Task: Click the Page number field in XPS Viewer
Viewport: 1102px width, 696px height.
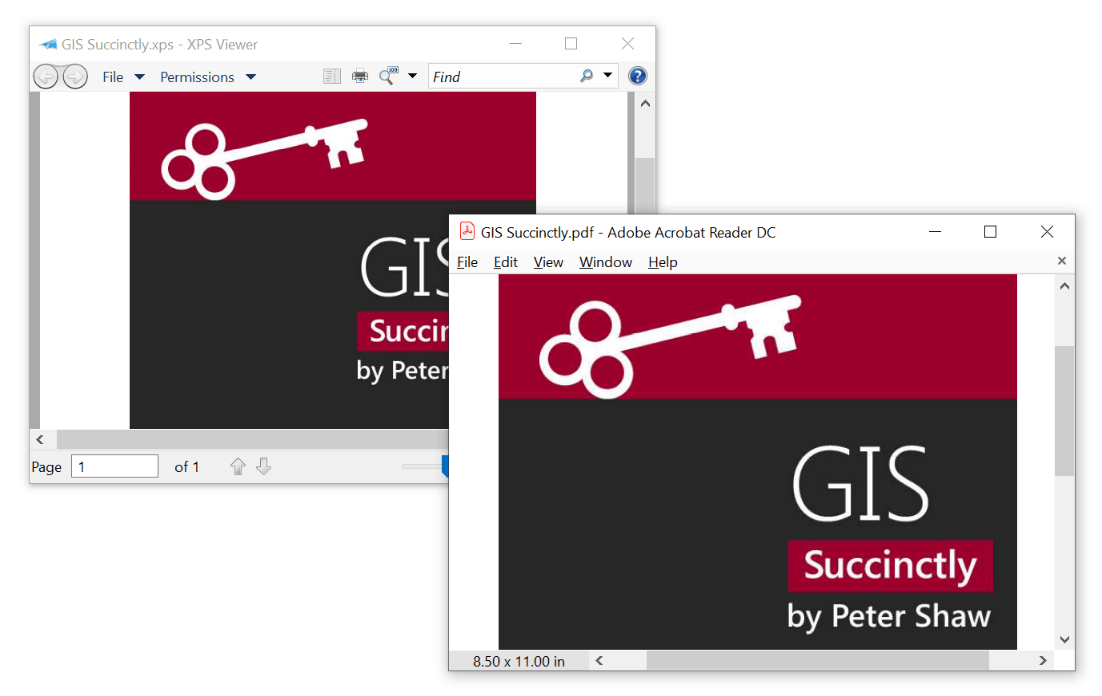Action: tap(115, 466)
